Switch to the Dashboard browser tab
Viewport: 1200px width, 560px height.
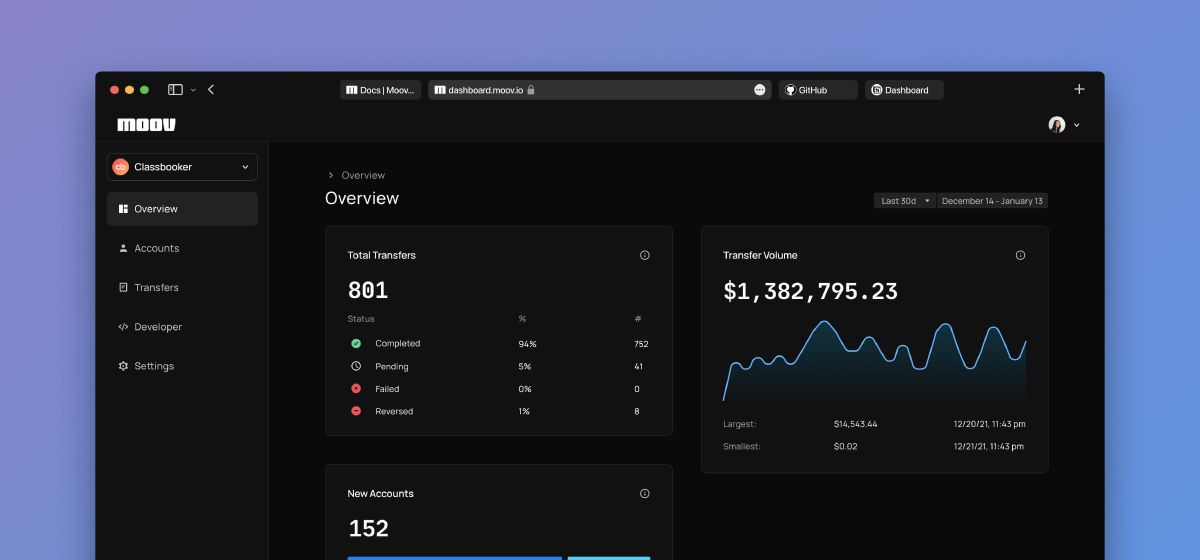pos(904,90)
